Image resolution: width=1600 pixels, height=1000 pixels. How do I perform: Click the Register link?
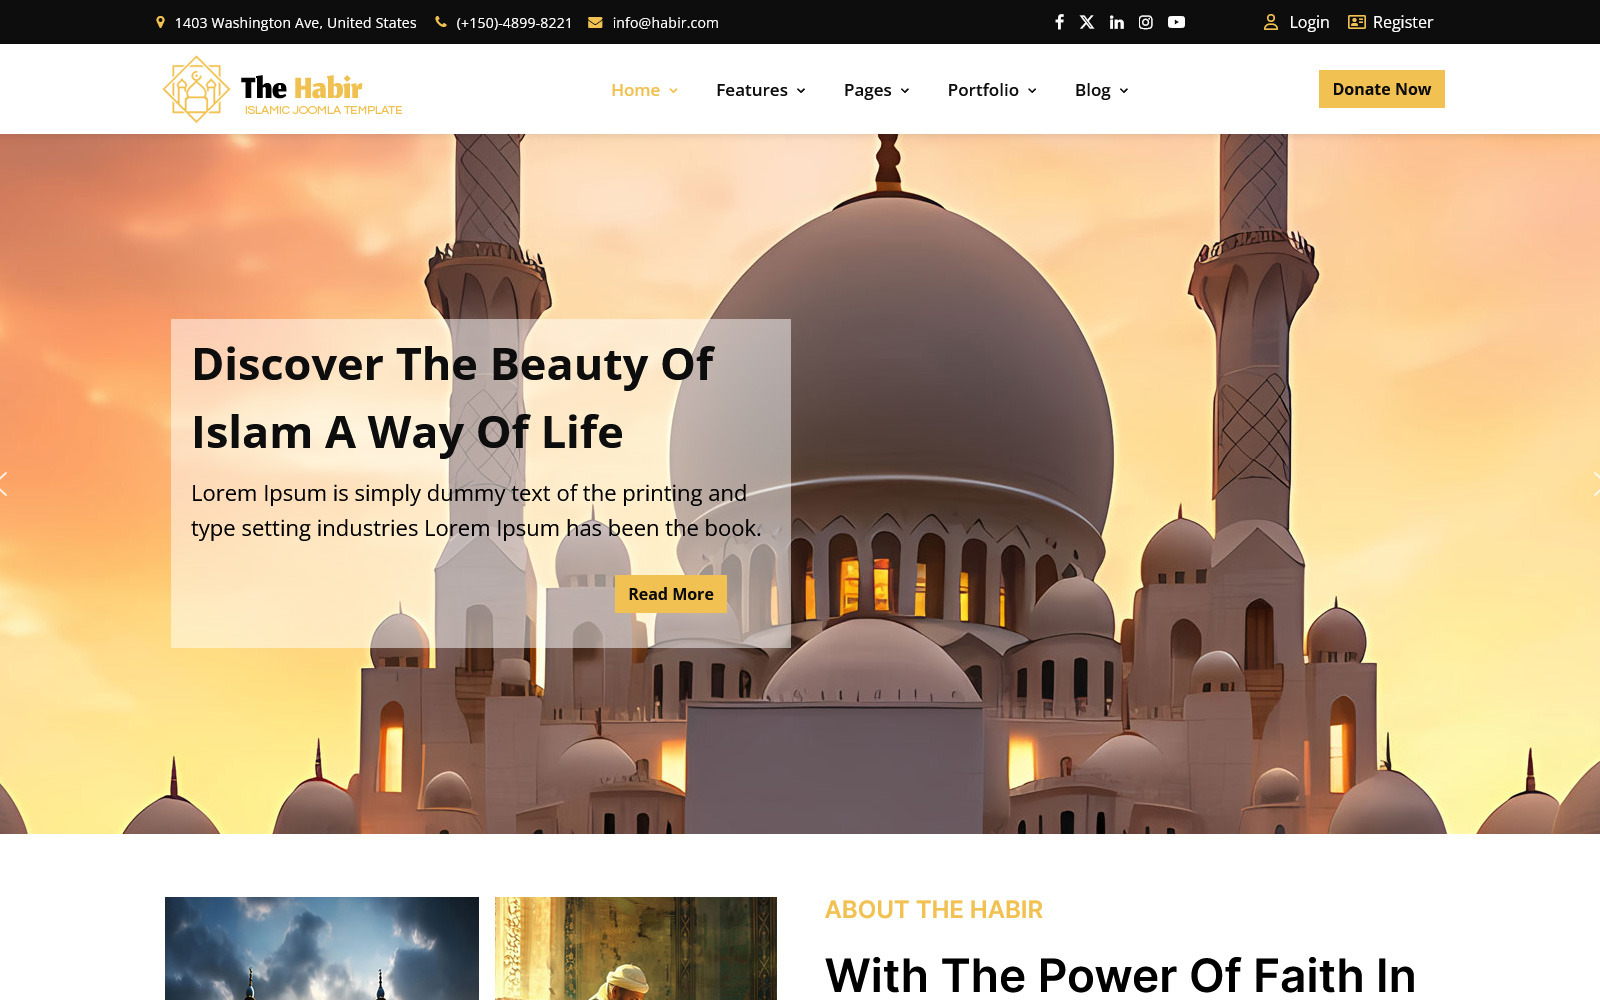[1404, 21]
